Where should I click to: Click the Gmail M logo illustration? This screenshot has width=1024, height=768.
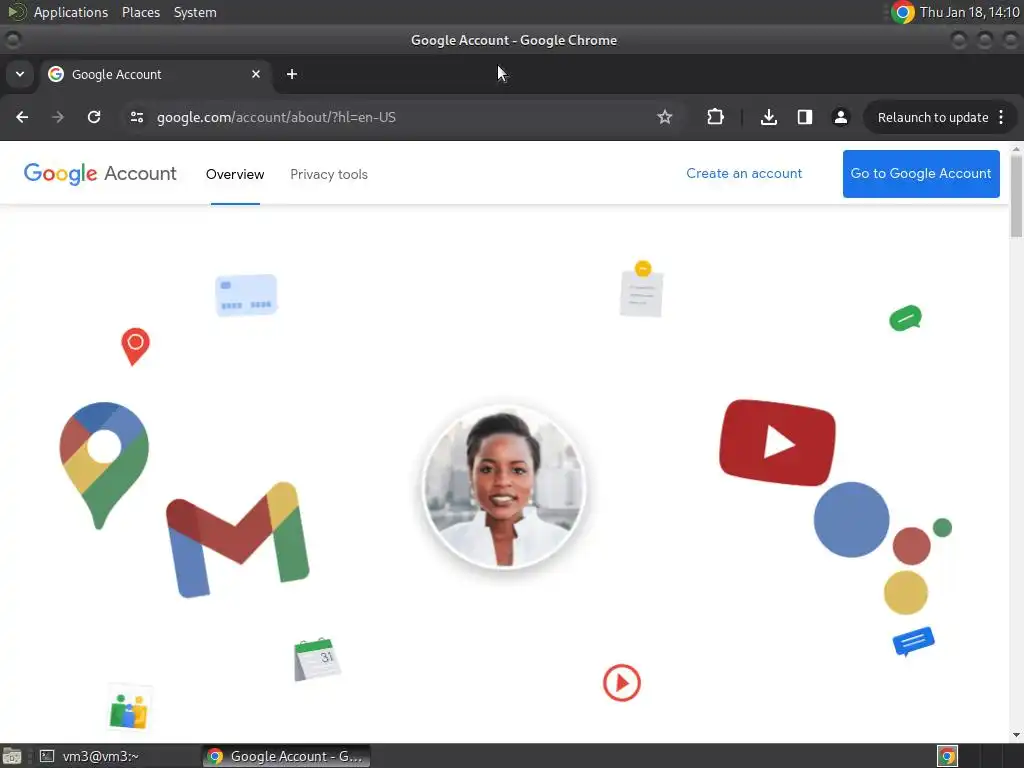tap(238, 539)
